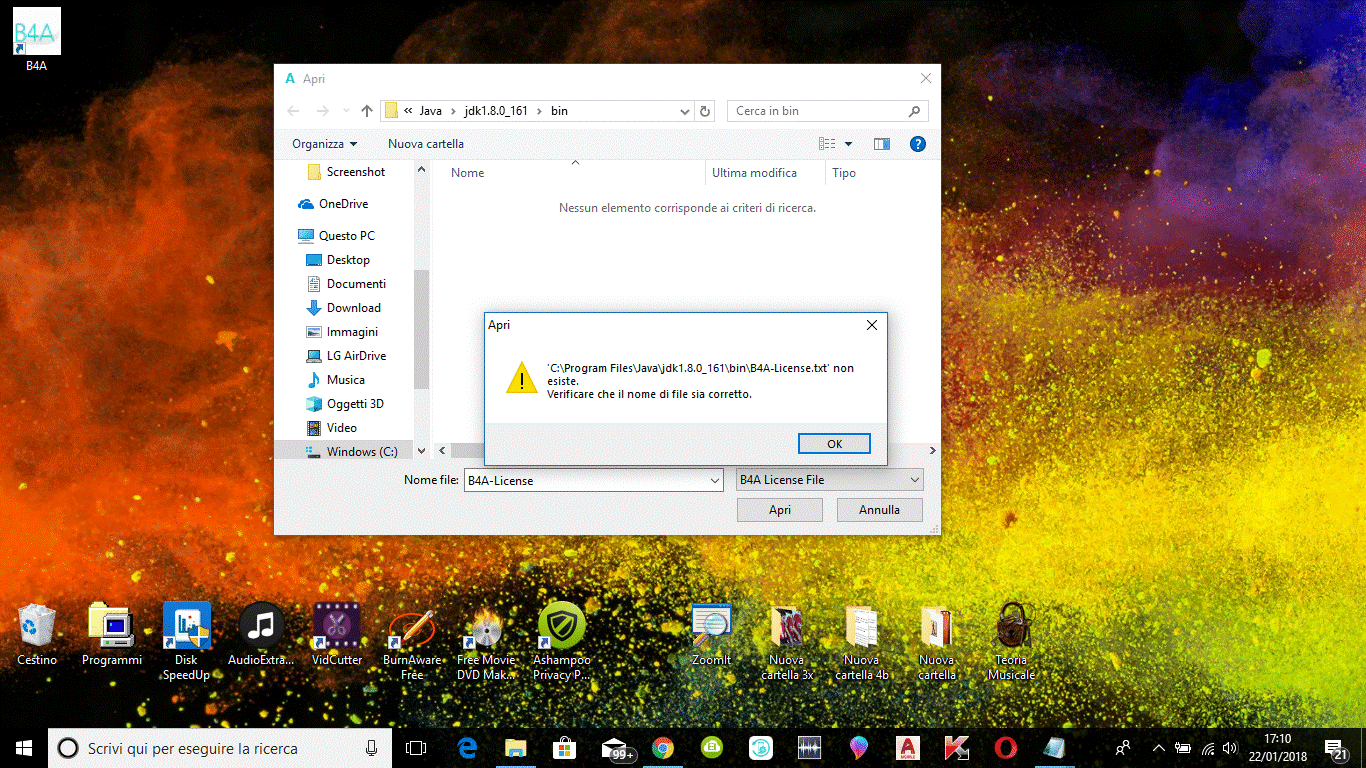Click the taskbar search box
1366x768 pixels.
tap(220, 748)
